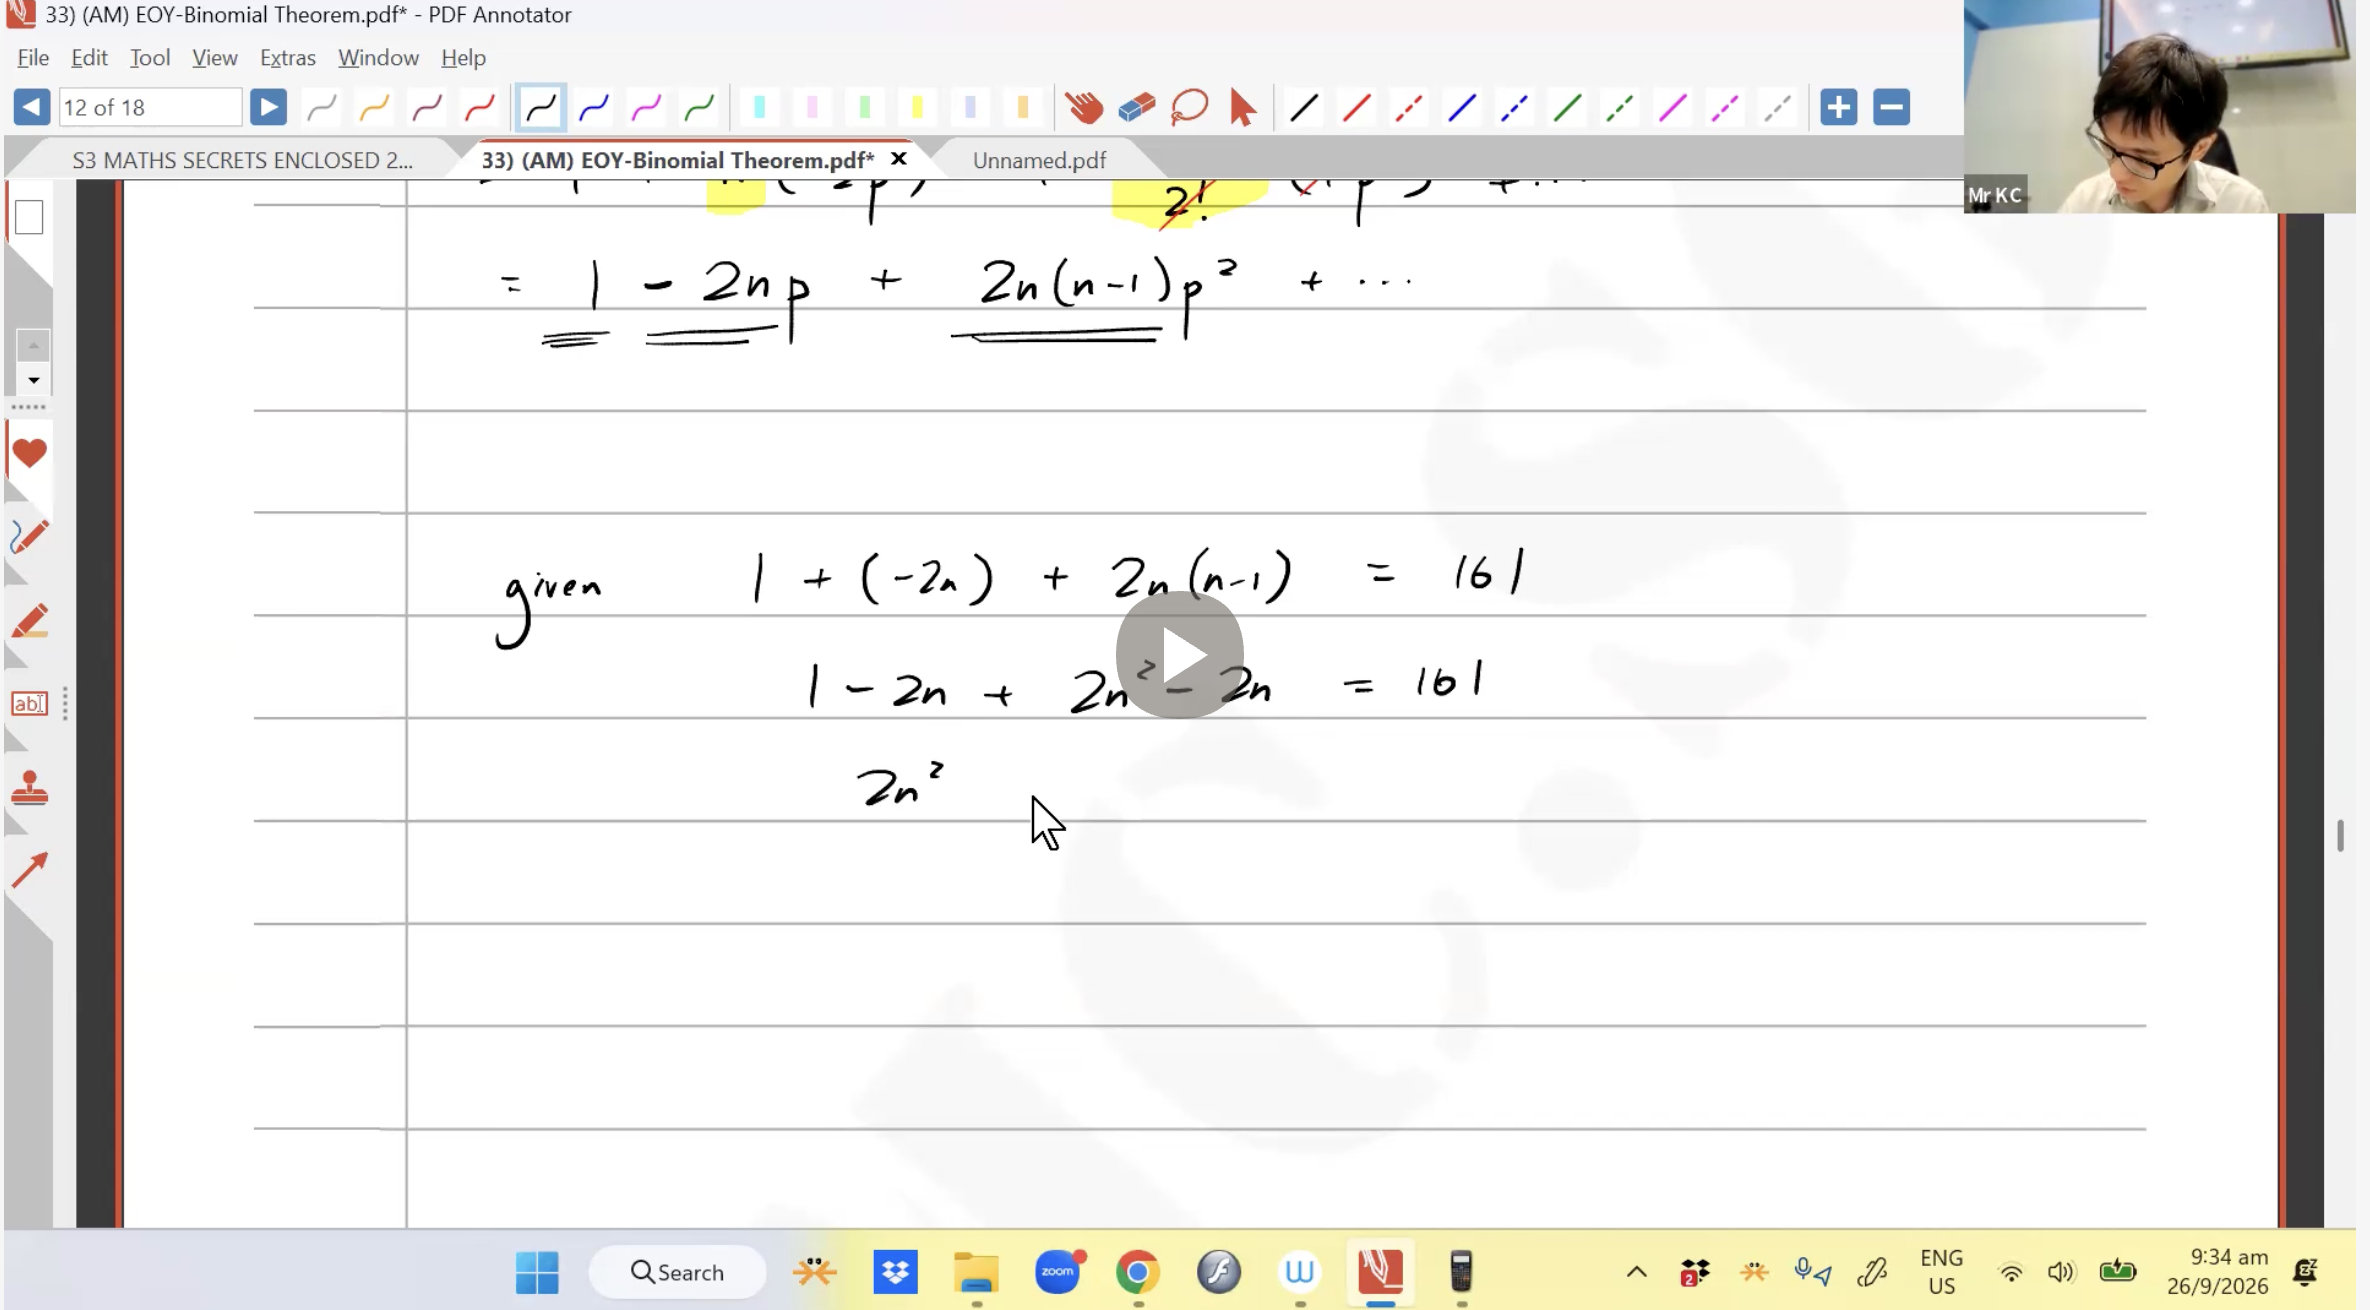Switch to S3 MATHS SECRETS ENCLOSED tab
The image size is (2370, 1310).
point(242,160)
